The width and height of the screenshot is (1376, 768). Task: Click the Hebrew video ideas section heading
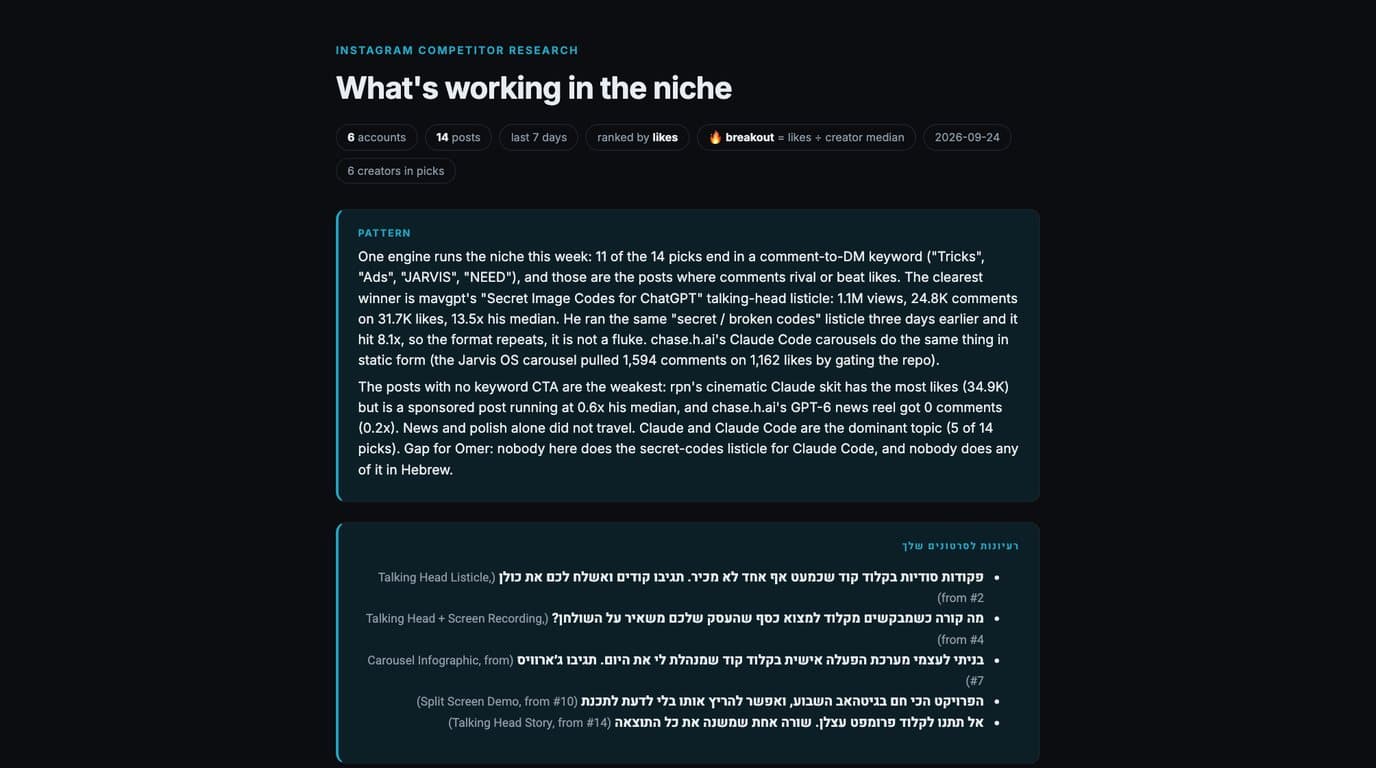pyautogui.click(x=960, y=546)
